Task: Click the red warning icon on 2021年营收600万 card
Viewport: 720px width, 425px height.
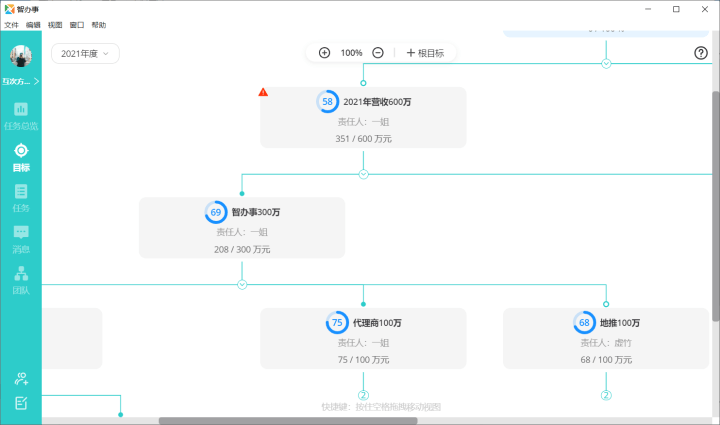Action: [x=263, y=92]
